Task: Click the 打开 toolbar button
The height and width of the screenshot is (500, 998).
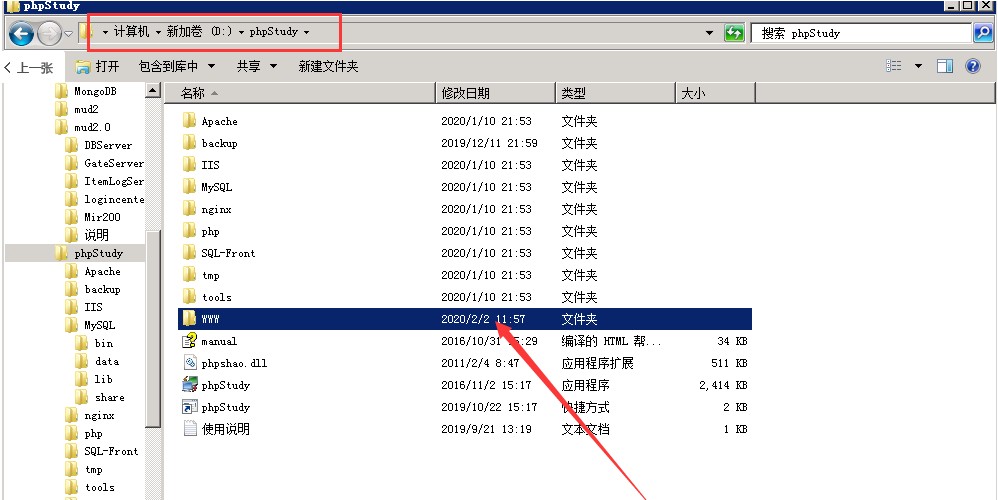Action: coord(97,66)
